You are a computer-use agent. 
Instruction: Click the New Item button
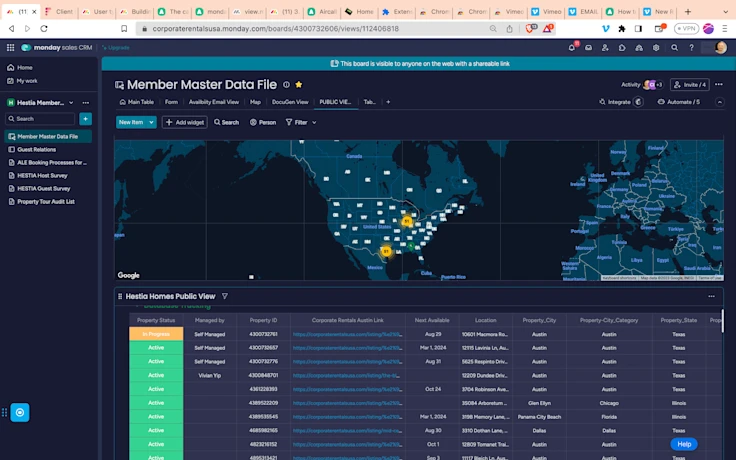tap(131, 122)
